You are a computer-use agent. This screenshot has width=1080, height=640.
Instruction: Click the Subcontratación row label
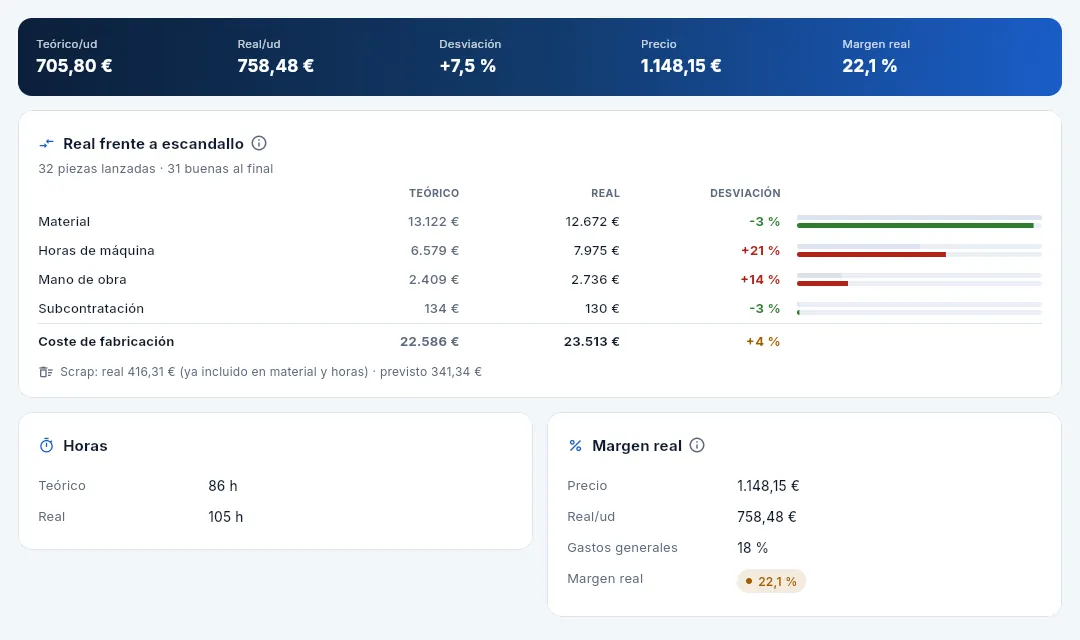click(91, 309)
